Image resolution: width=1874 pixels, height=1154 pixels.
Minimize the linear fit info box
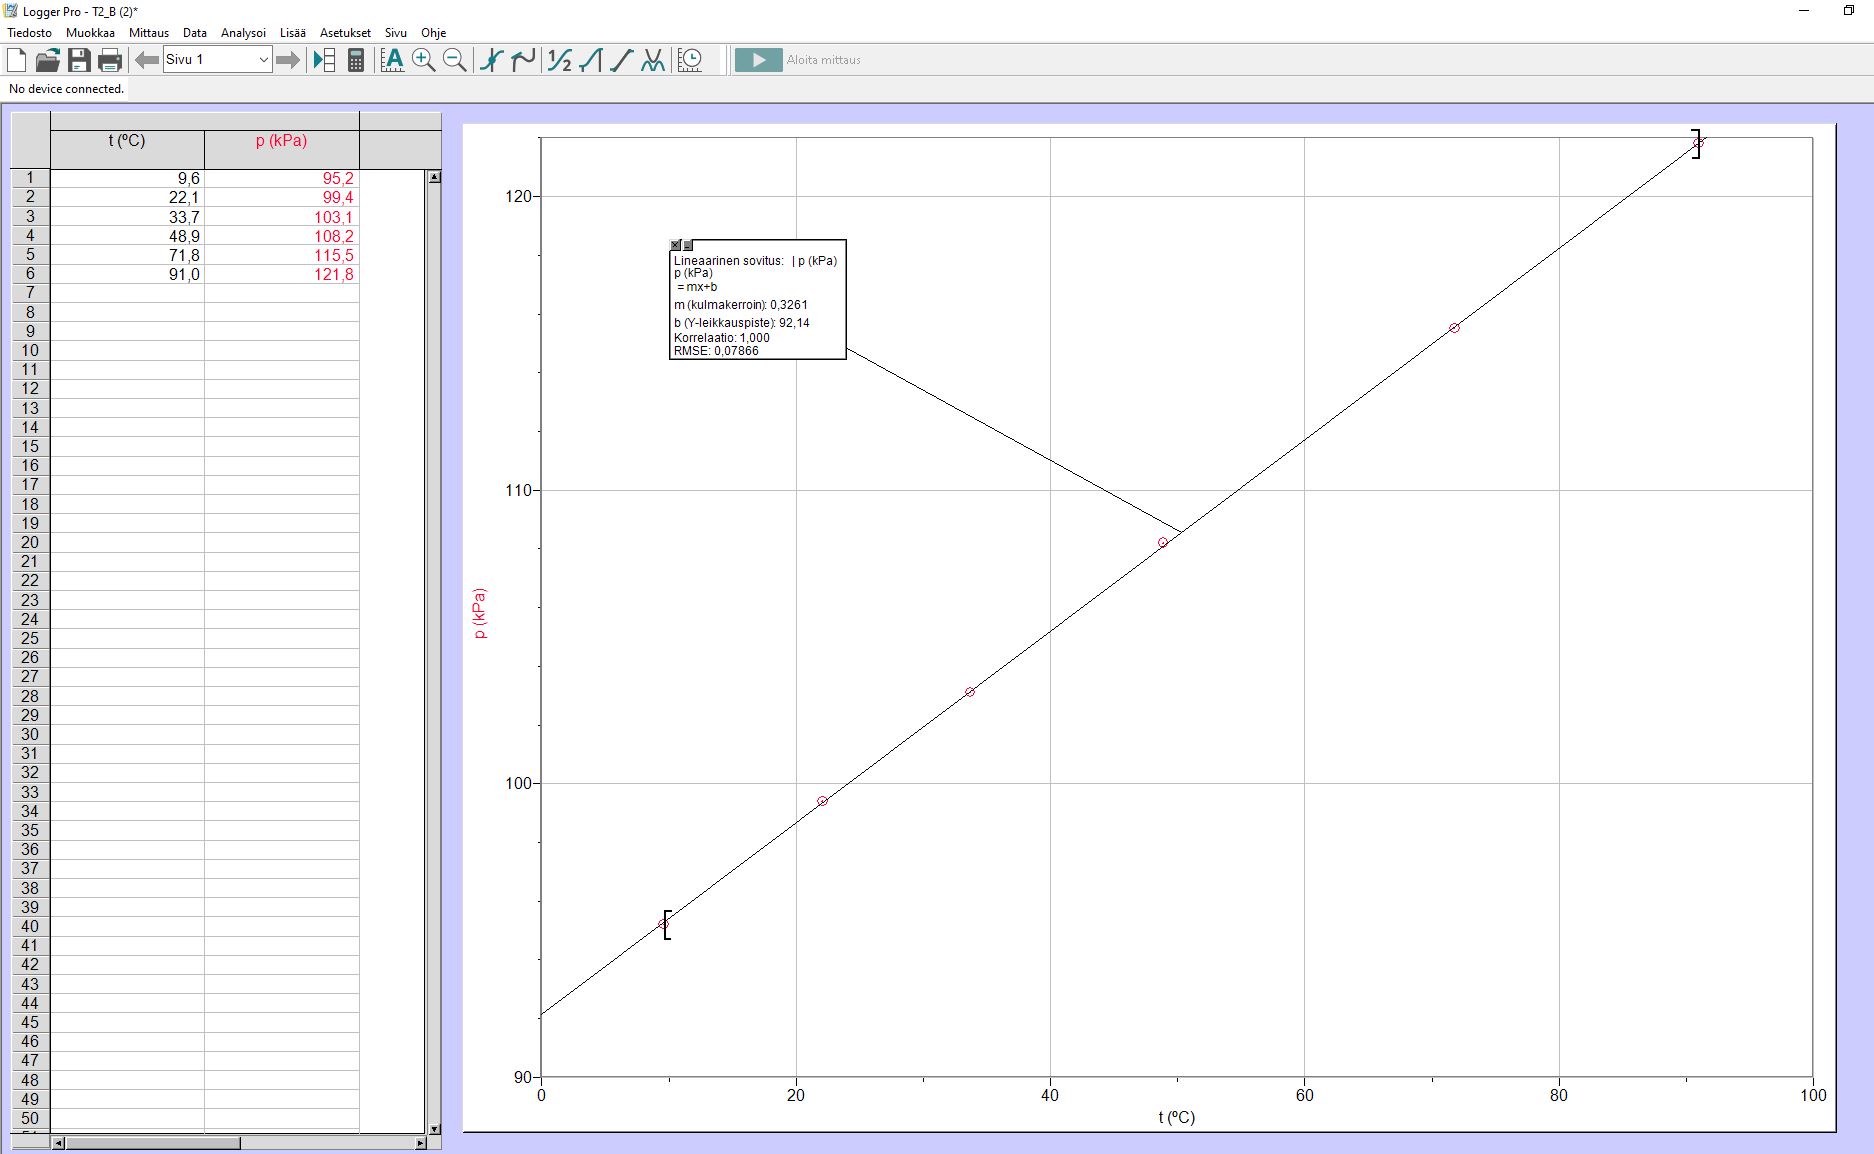(688, 245)
